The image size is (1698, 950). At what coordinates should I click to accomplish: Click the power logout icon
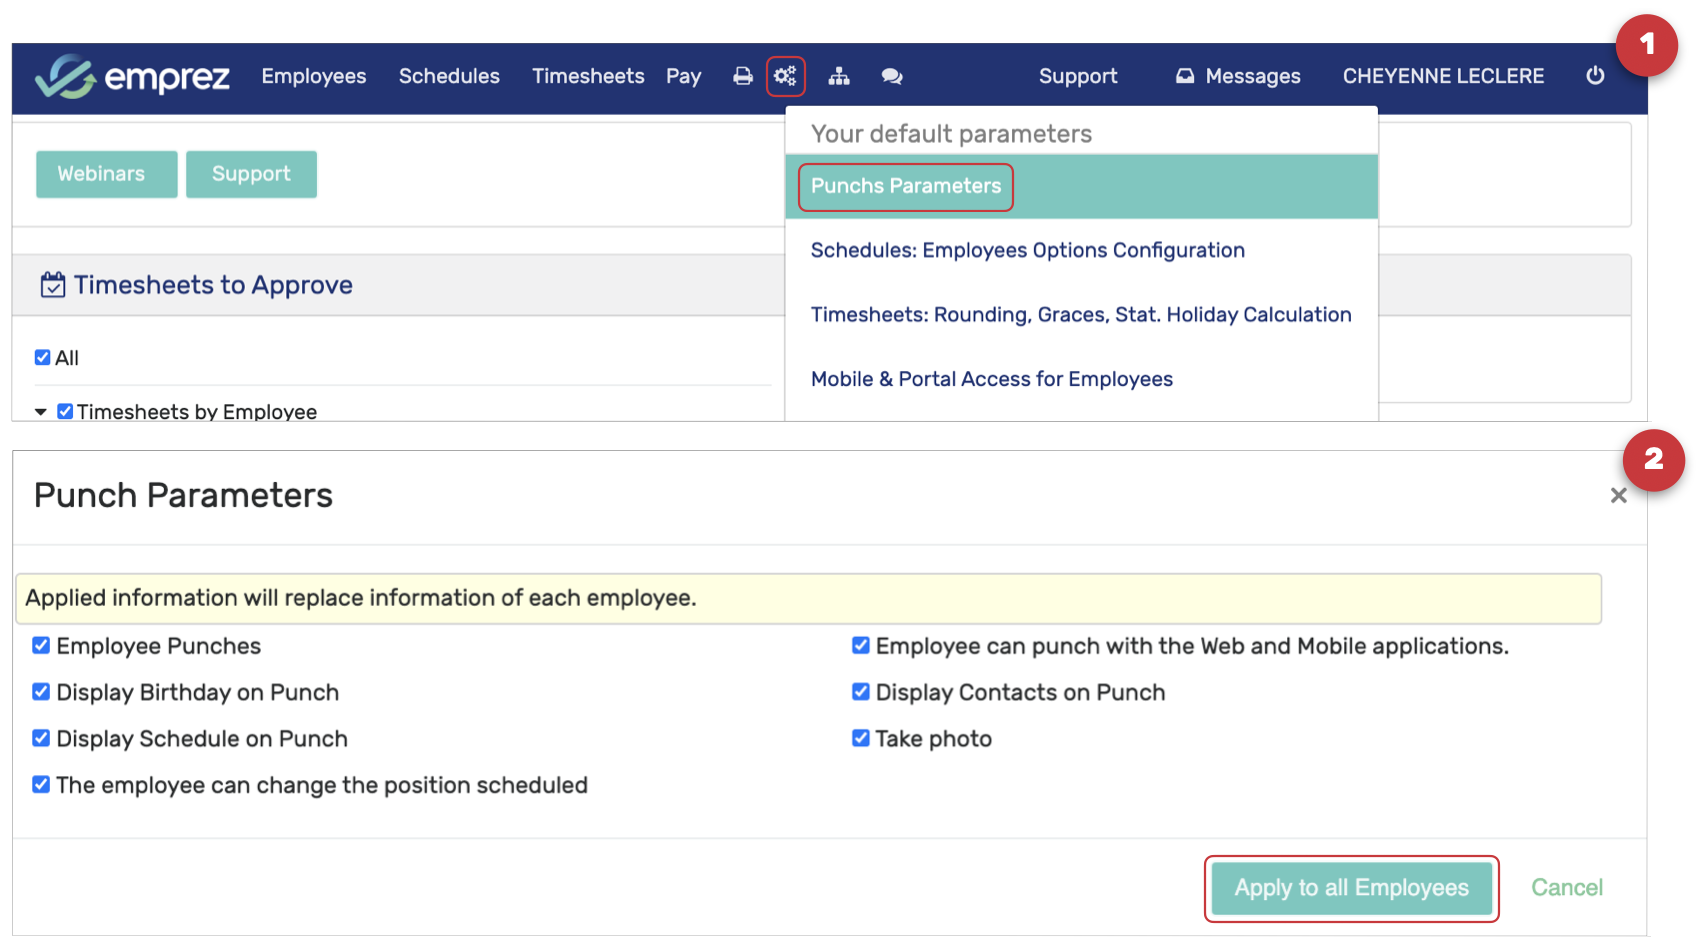[1595, 76]
